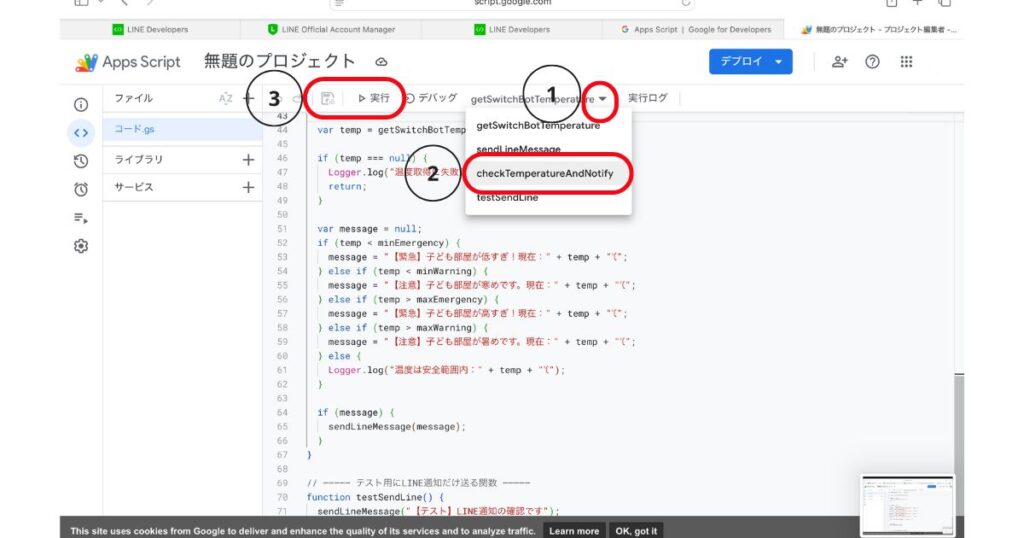The image size is (1024, 538).
Task: Open the Triggers alarm clock icon
Action: point(81,189)
